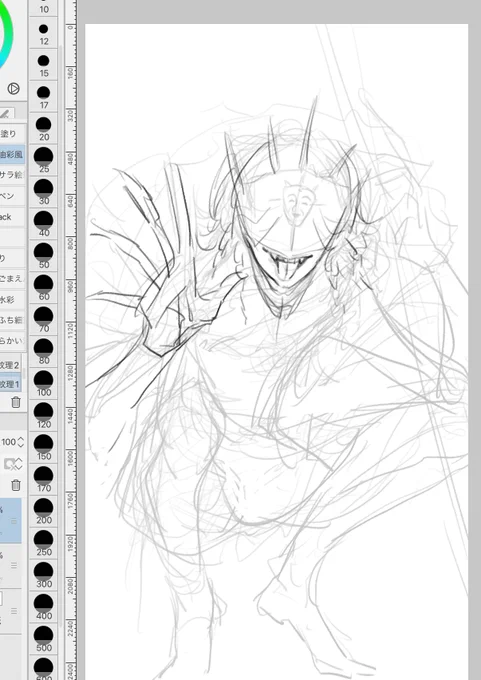The image size is (481, 680).
Task: Select brush size 30 preset
Action: [43, 193]
